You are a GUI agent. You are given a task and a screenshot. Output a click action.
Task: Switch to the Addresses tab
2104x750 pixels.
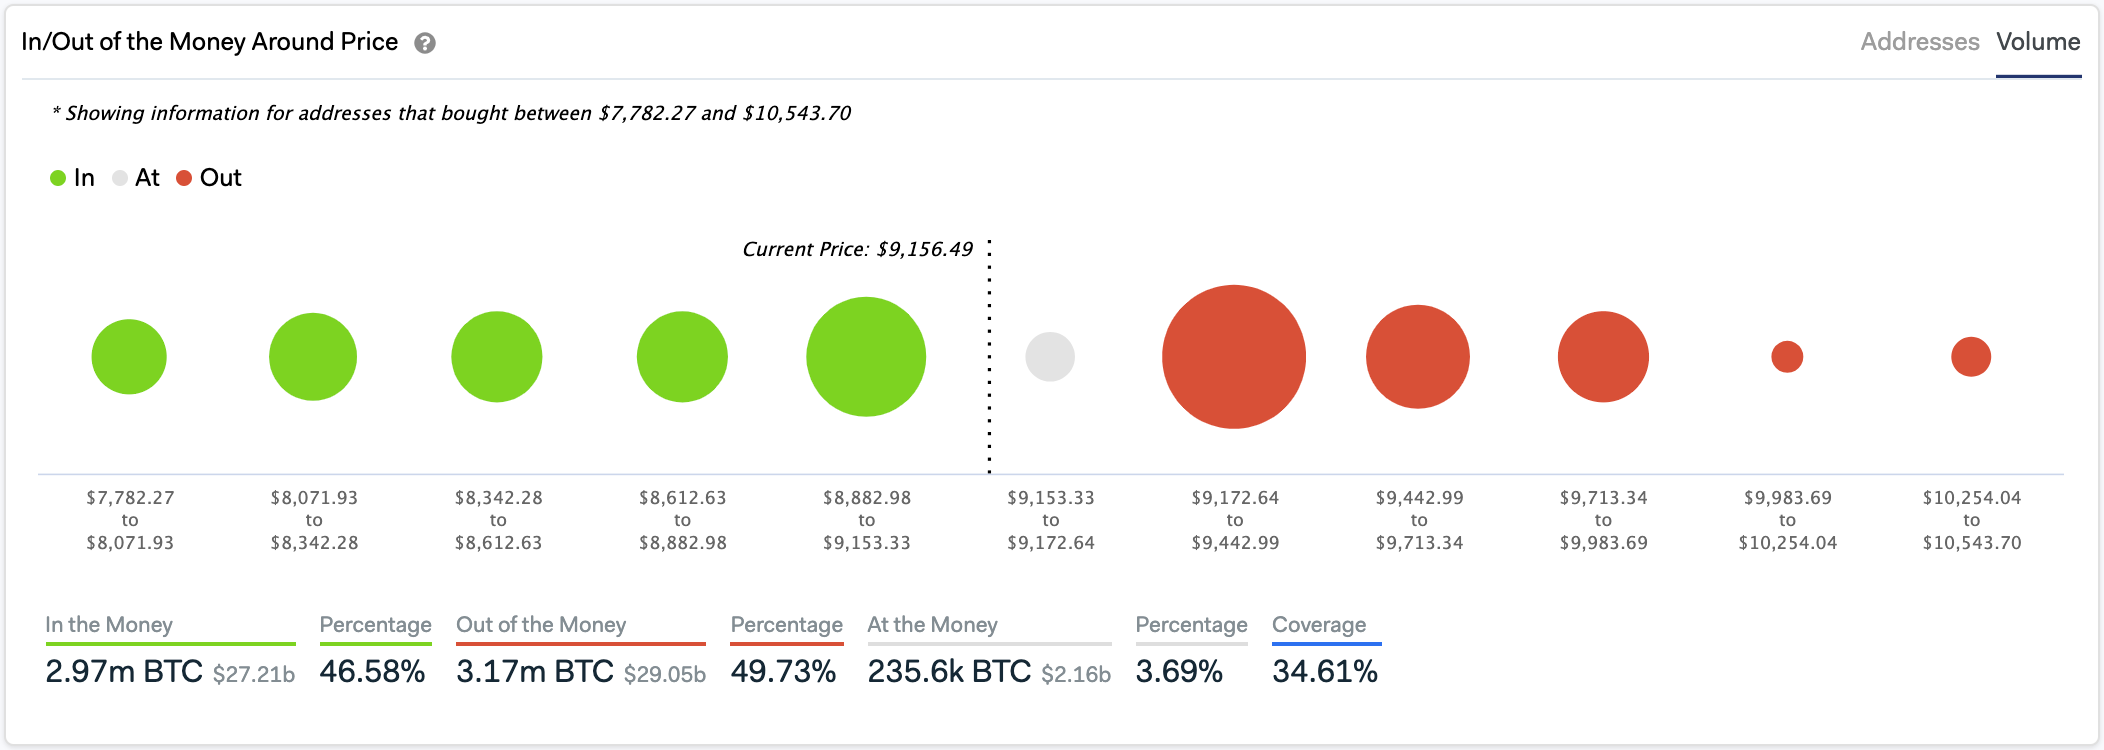pyautogui.click(x=1919, y=42)
